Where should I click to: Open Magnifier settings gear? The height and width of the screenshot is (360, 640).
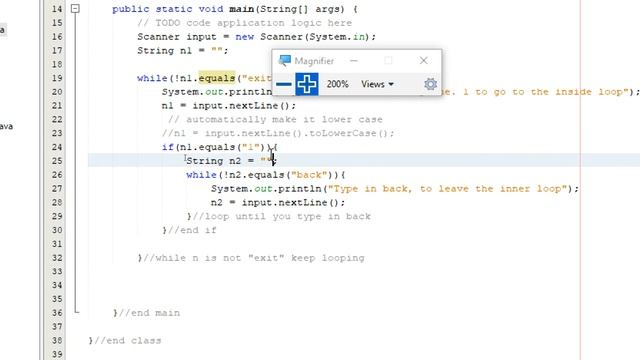point(430,84)
